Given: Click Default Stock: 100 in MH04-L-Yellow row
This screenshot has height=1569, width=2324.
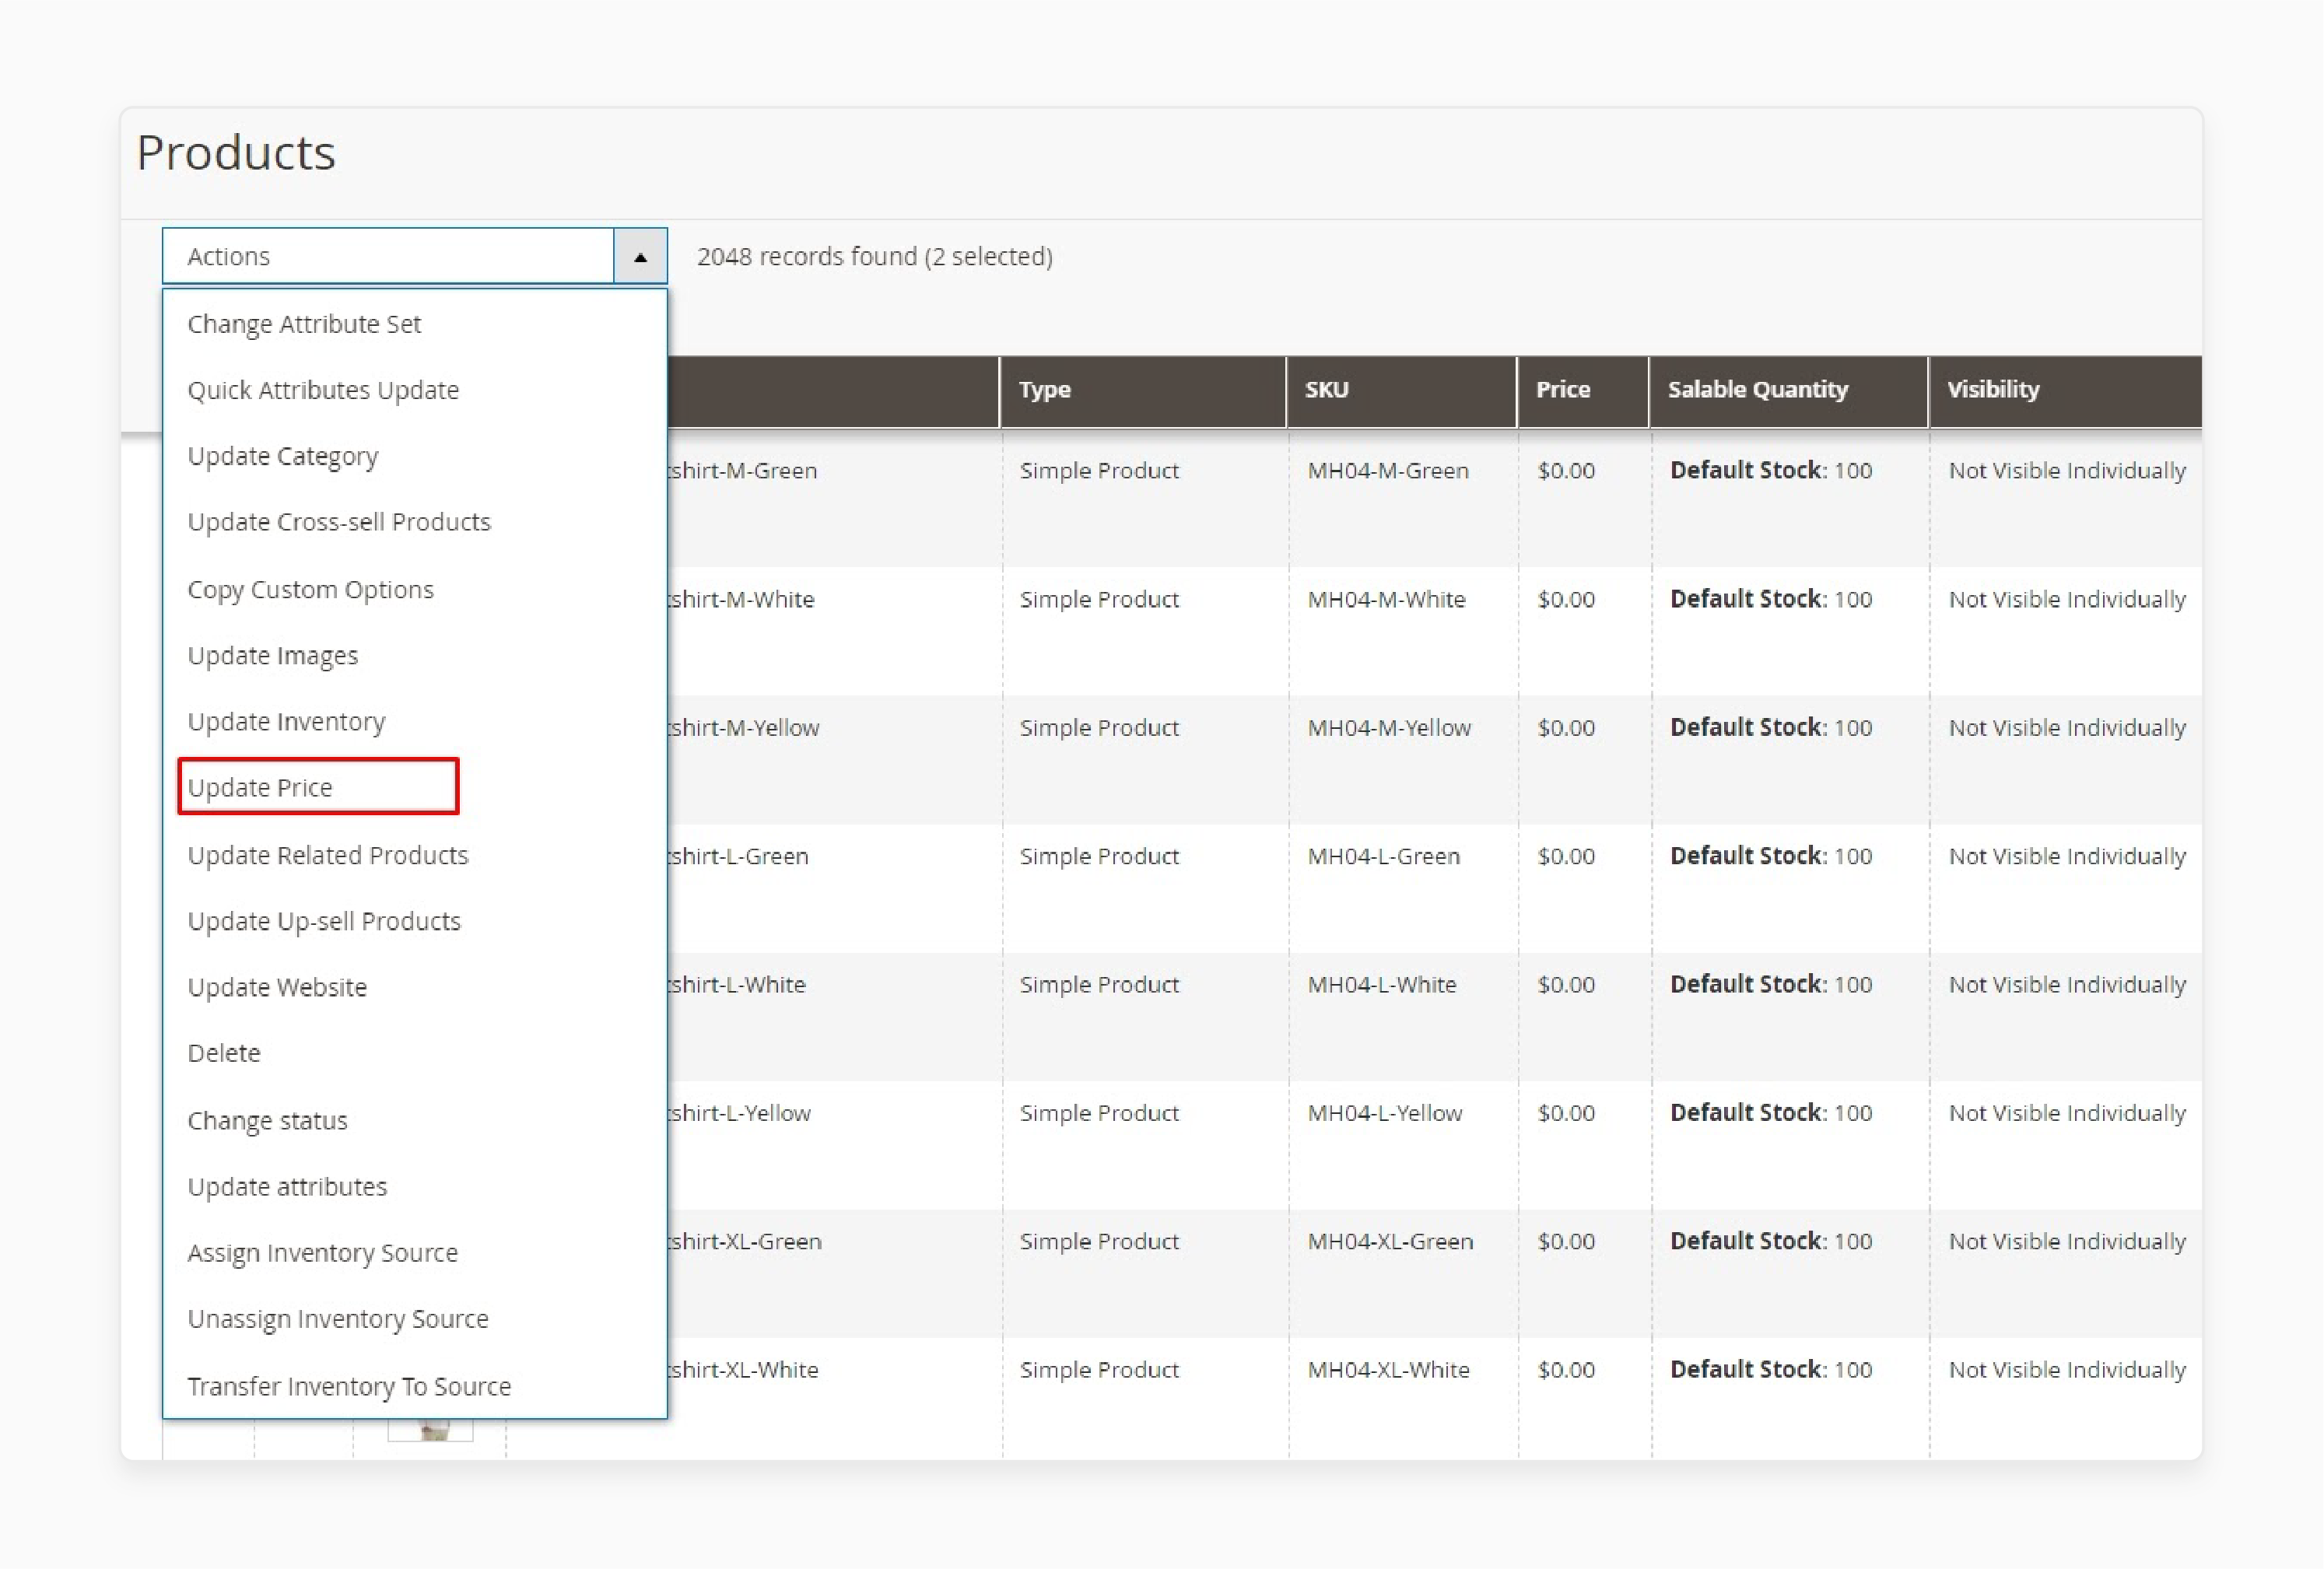Looking at the screenshot, I should point(1771,1113).
